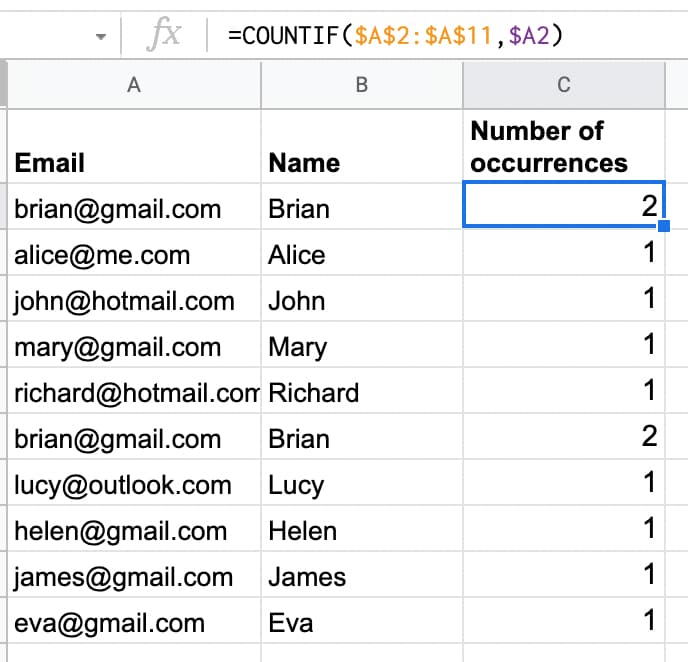Screen dimensions: 688x662
Task: Select occurrences count cell in Alice row
Action: pyautogui.click(x=564, y=252)
